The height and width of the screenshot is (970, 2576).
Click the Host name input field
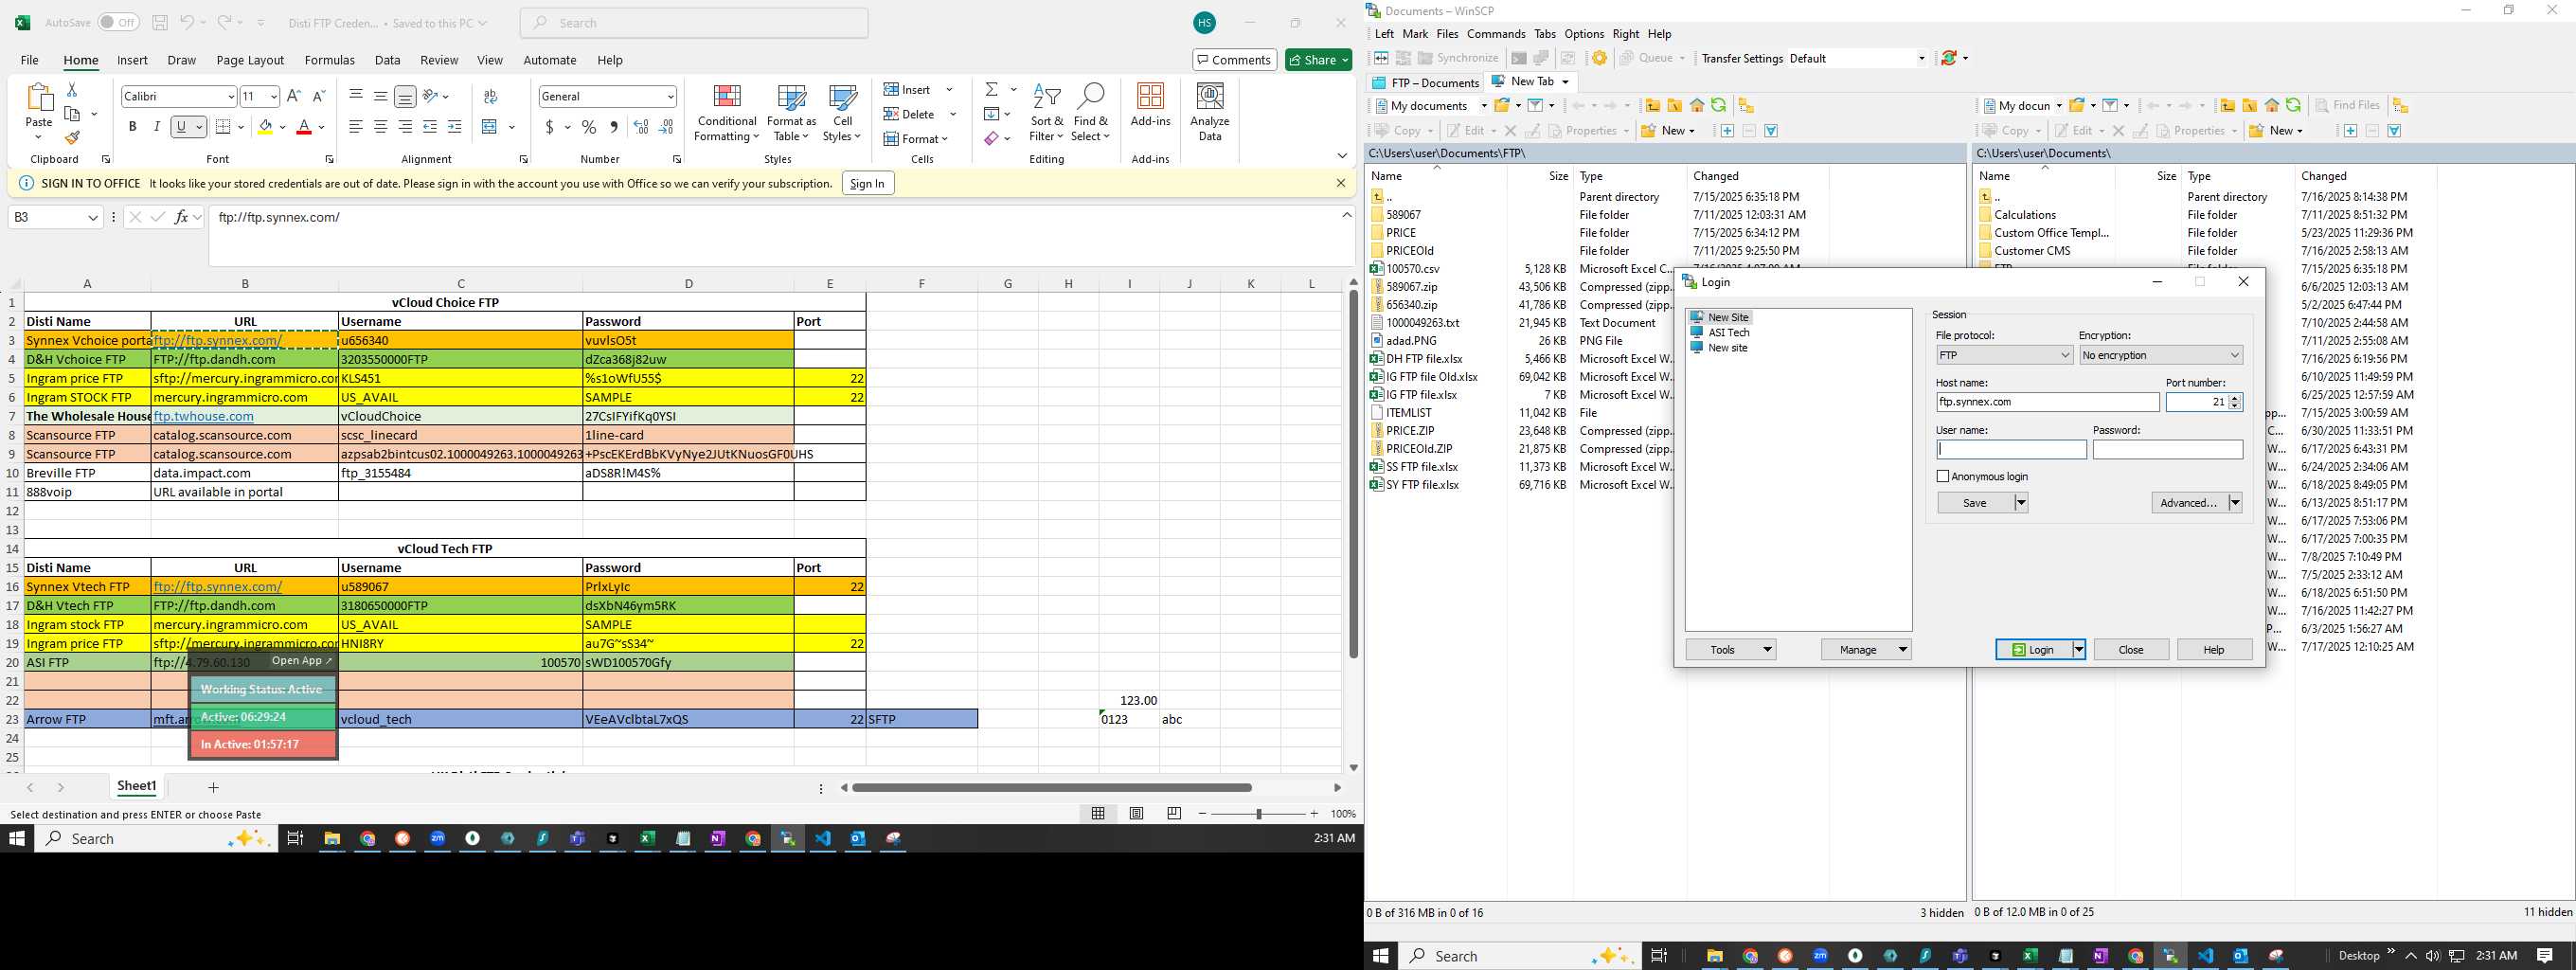(x=2047, y=402)
